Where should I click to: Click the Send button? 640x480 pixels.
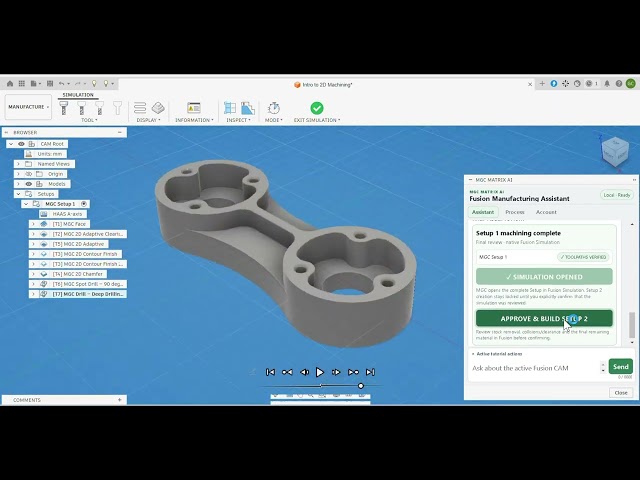pos(620,367)
